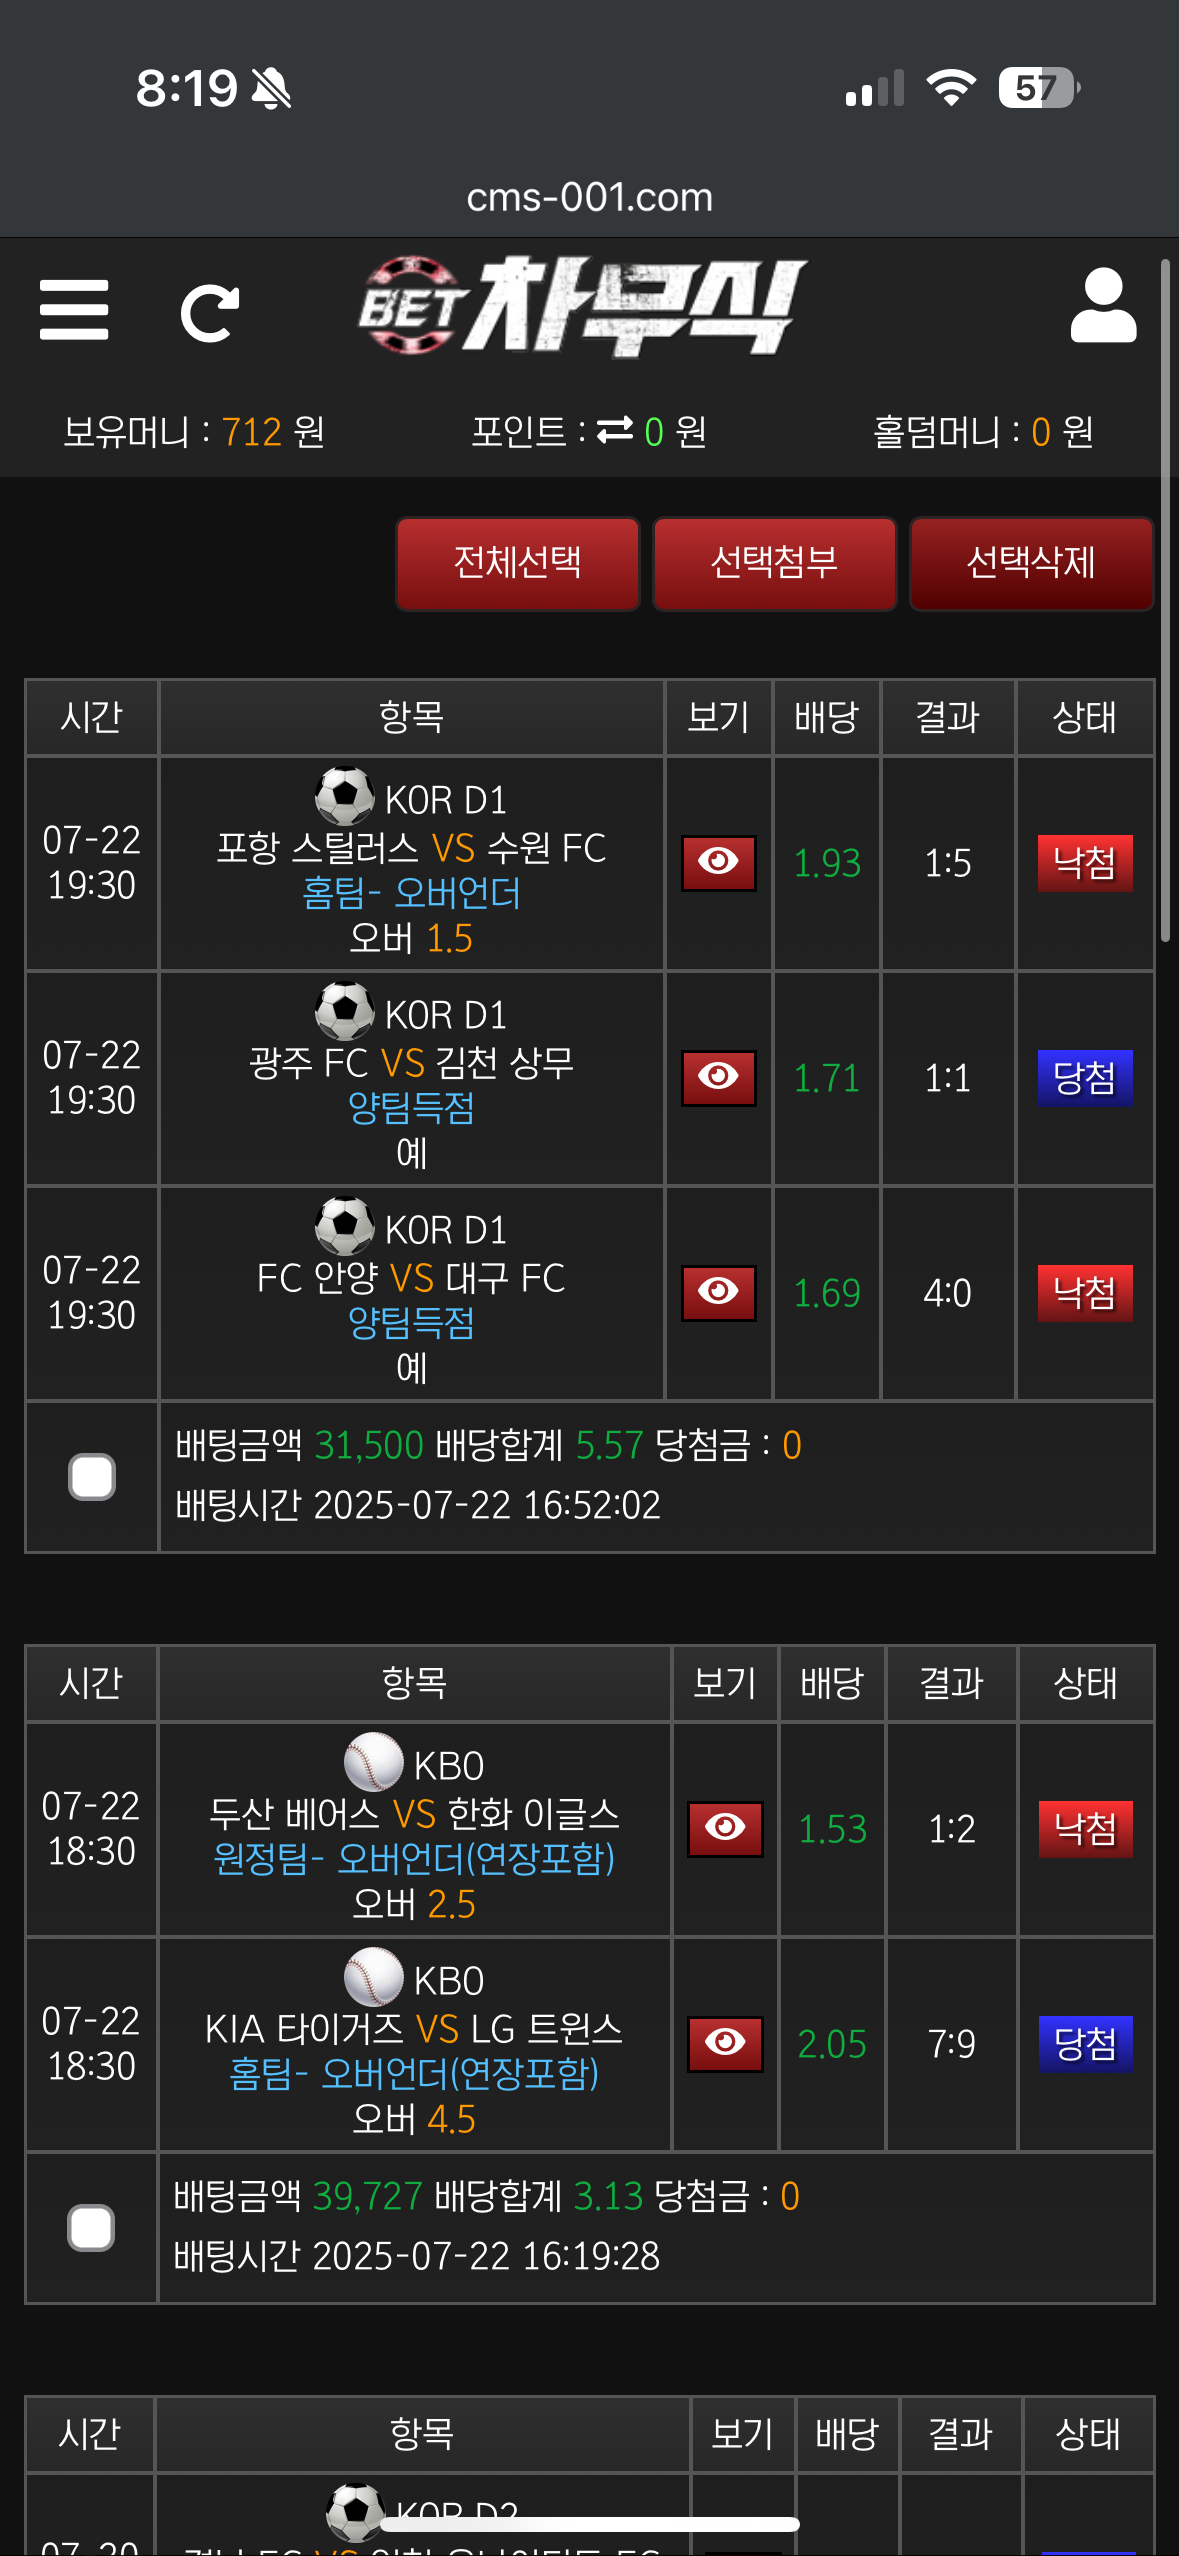
Task: Check the 39,727 bet slip checkbox
Action: [91, 2228]
